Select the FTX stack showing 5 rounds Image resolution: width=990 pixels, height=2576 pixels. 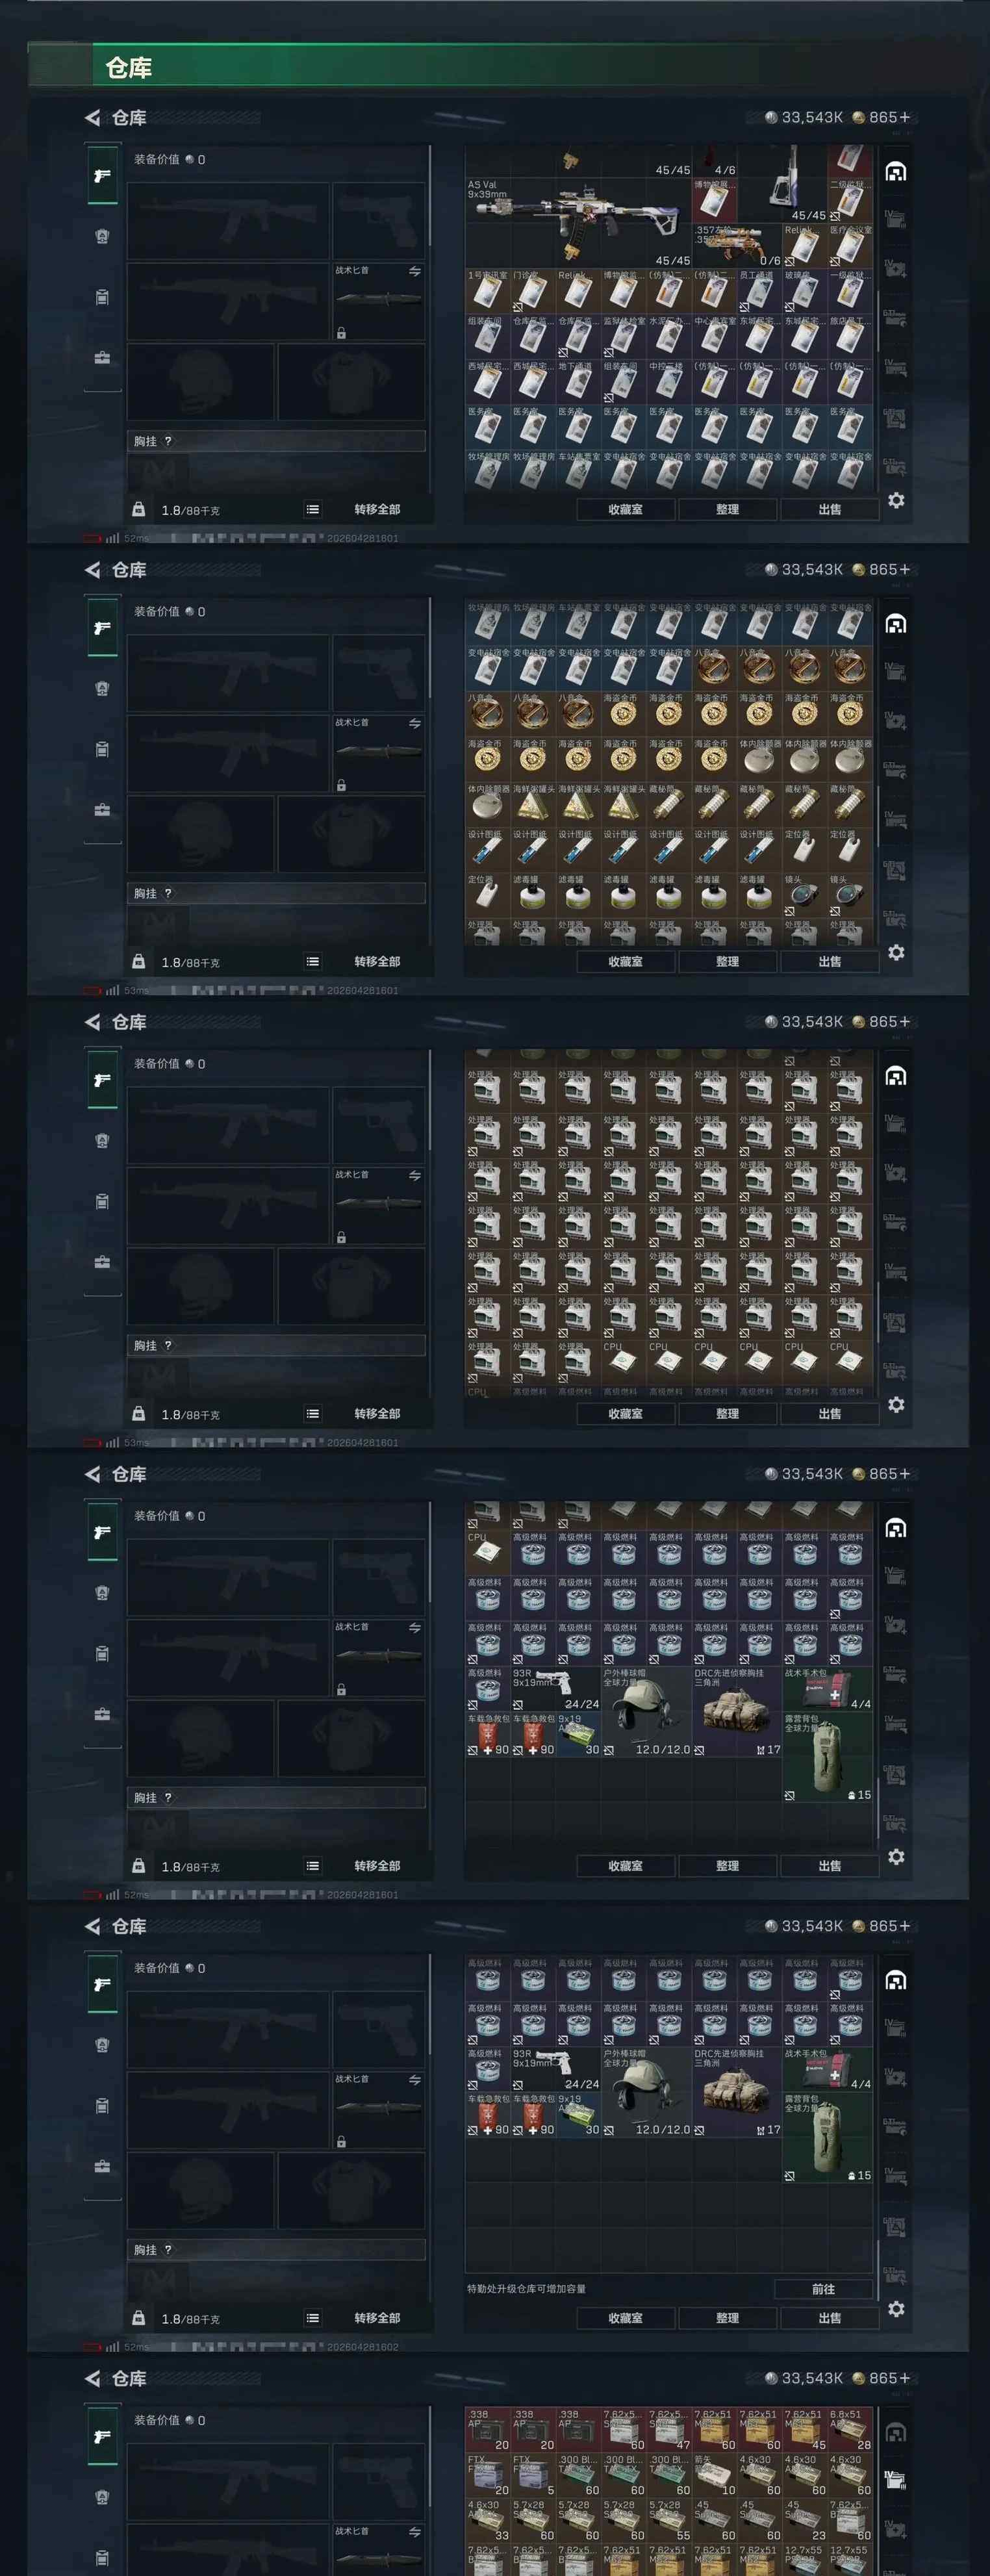coord(533,2475)
